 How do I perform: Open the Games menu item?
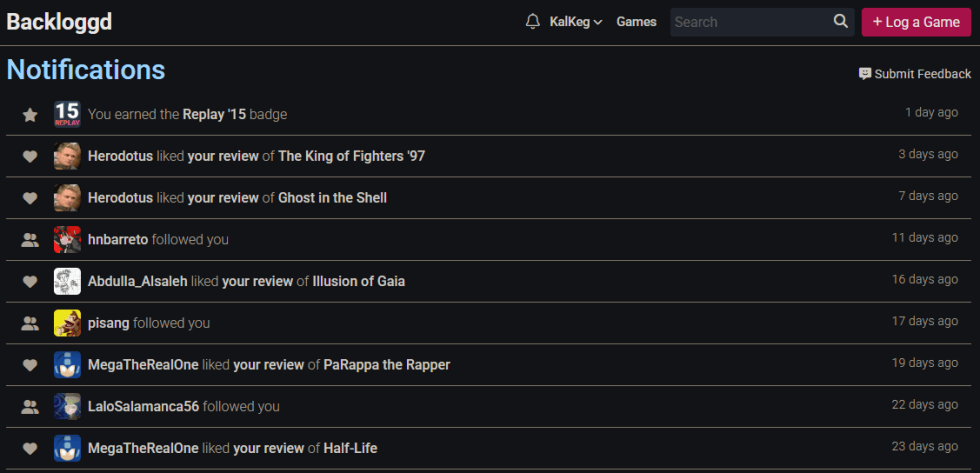(x=636, y=22)
